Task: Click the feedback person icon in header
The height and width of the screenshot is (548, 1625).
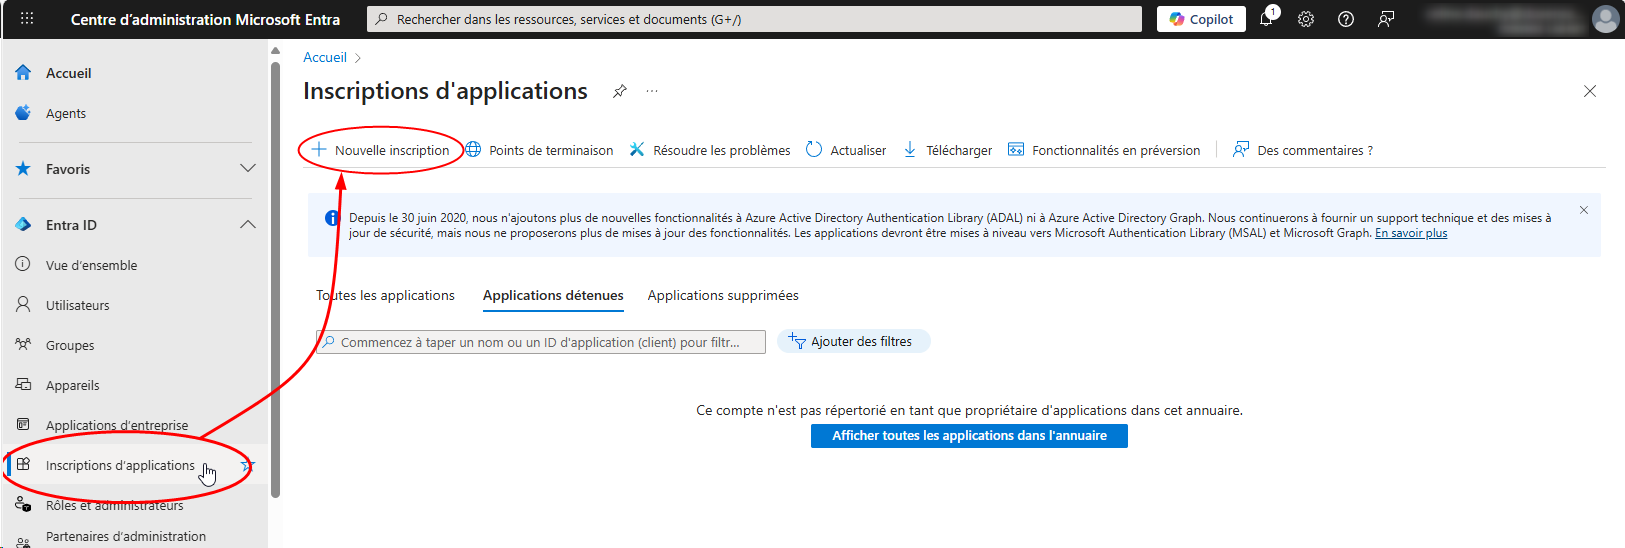Action: click(1386, 19)
